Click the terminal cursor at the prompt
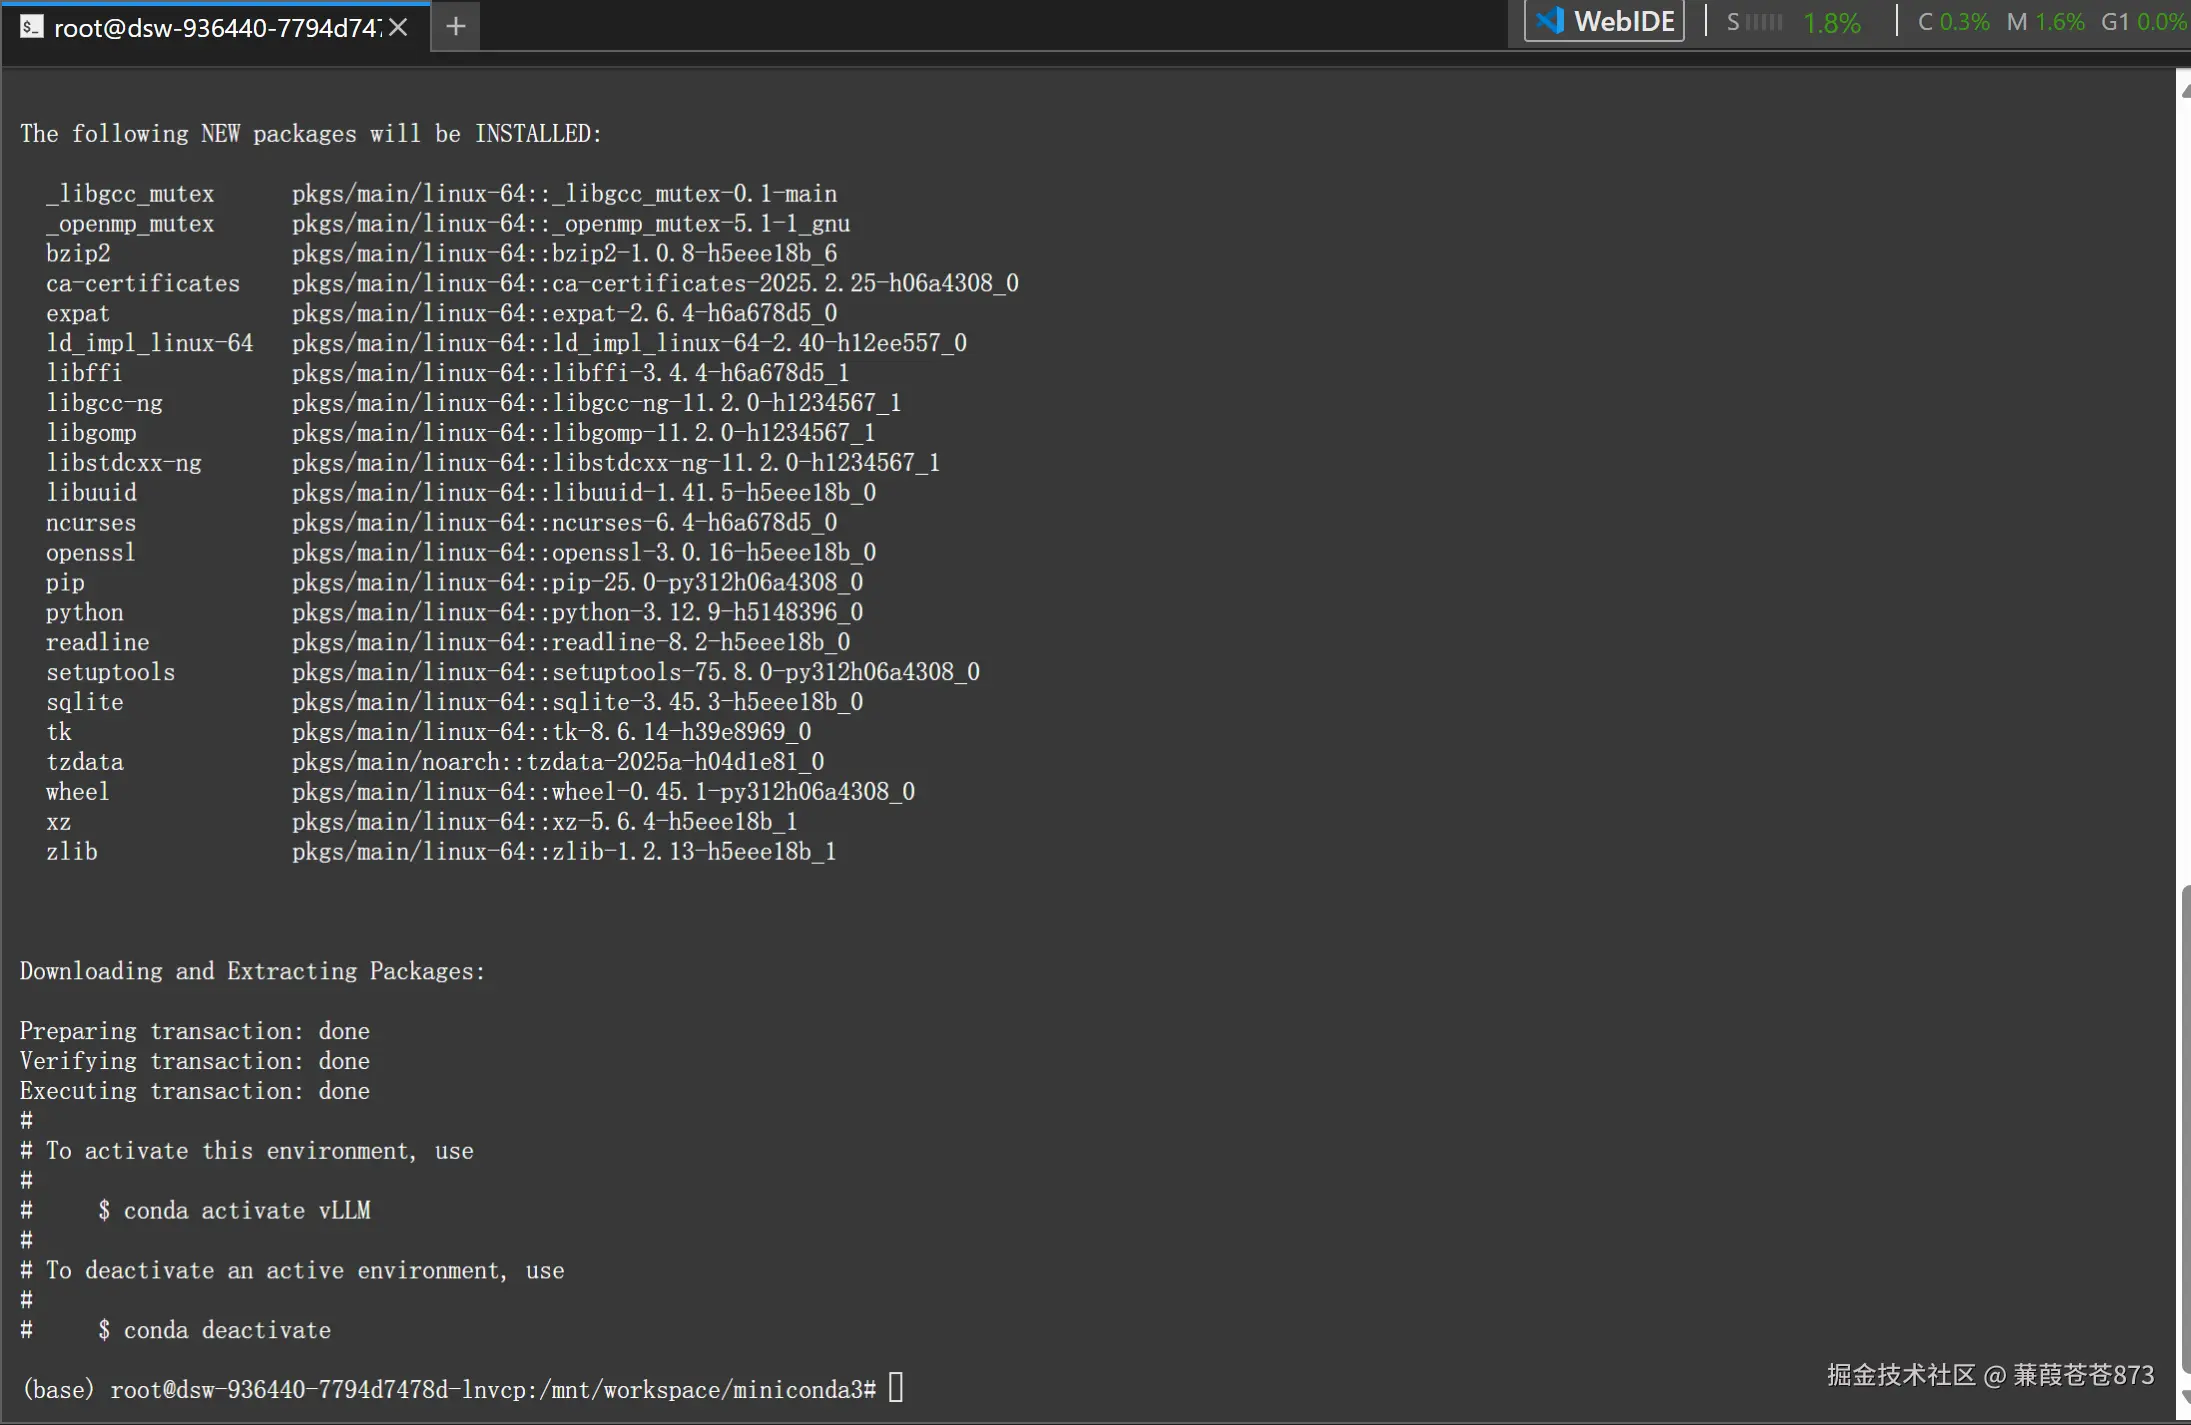The height and width of the screenshot is (1425, 2191). coord(895,1388)
